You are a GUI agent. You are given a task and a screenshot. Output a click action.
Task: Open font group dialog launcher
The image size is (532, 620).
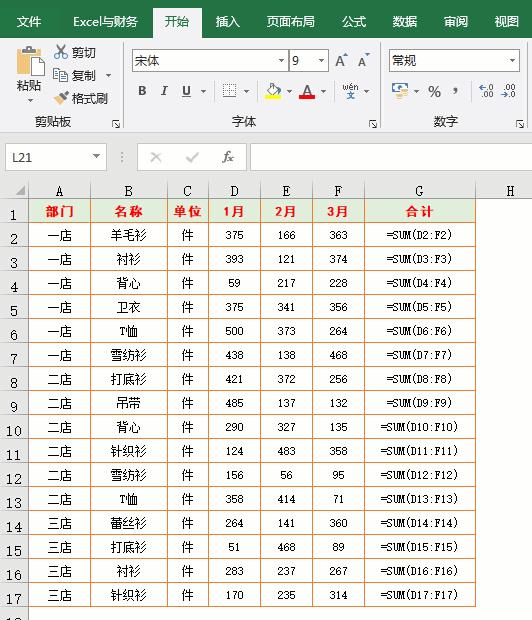(373, 124)
